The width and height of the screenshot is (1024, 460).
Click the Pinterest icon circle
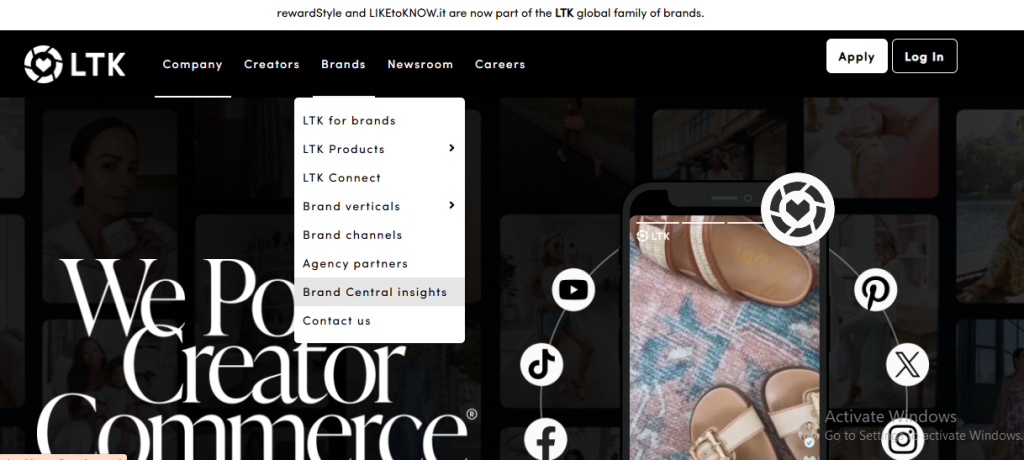875,291
